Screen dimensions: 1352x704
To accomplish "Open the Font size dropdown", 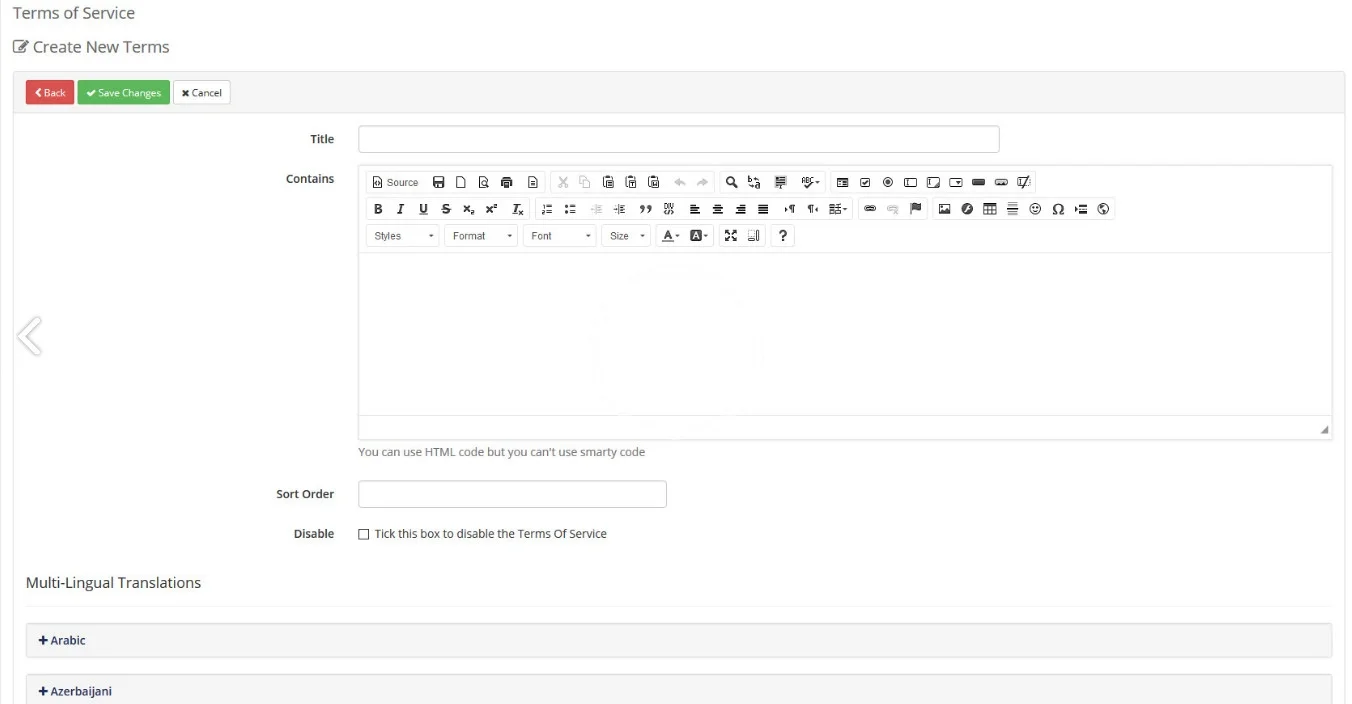I will [x=627, y=236].
